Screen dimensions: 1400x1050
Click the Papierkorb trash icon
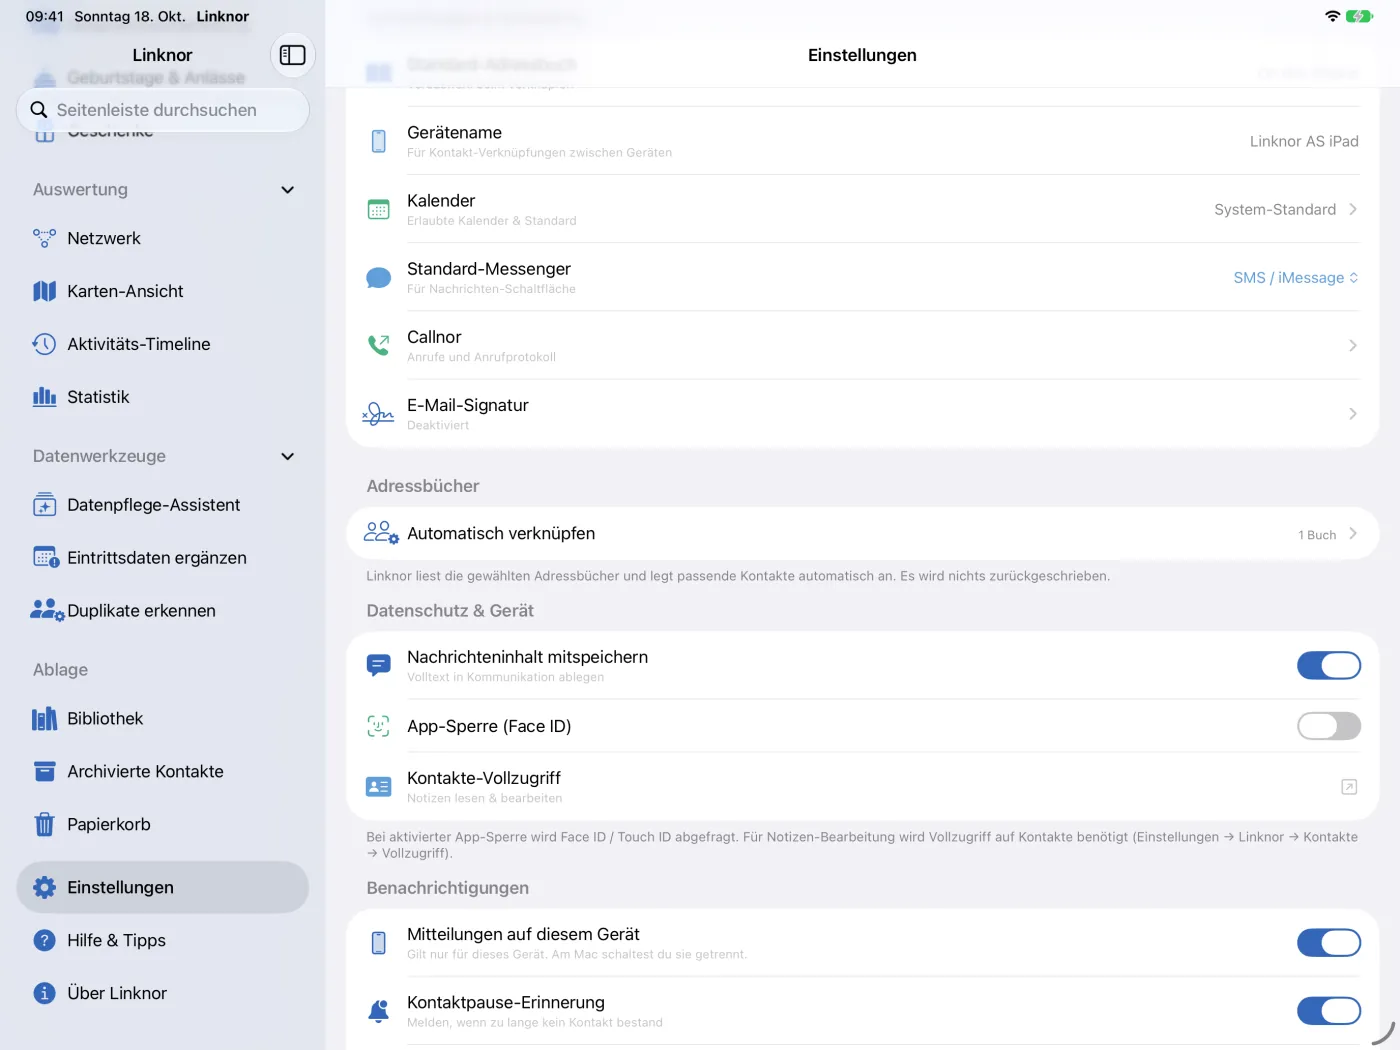[x=44, y=824]
